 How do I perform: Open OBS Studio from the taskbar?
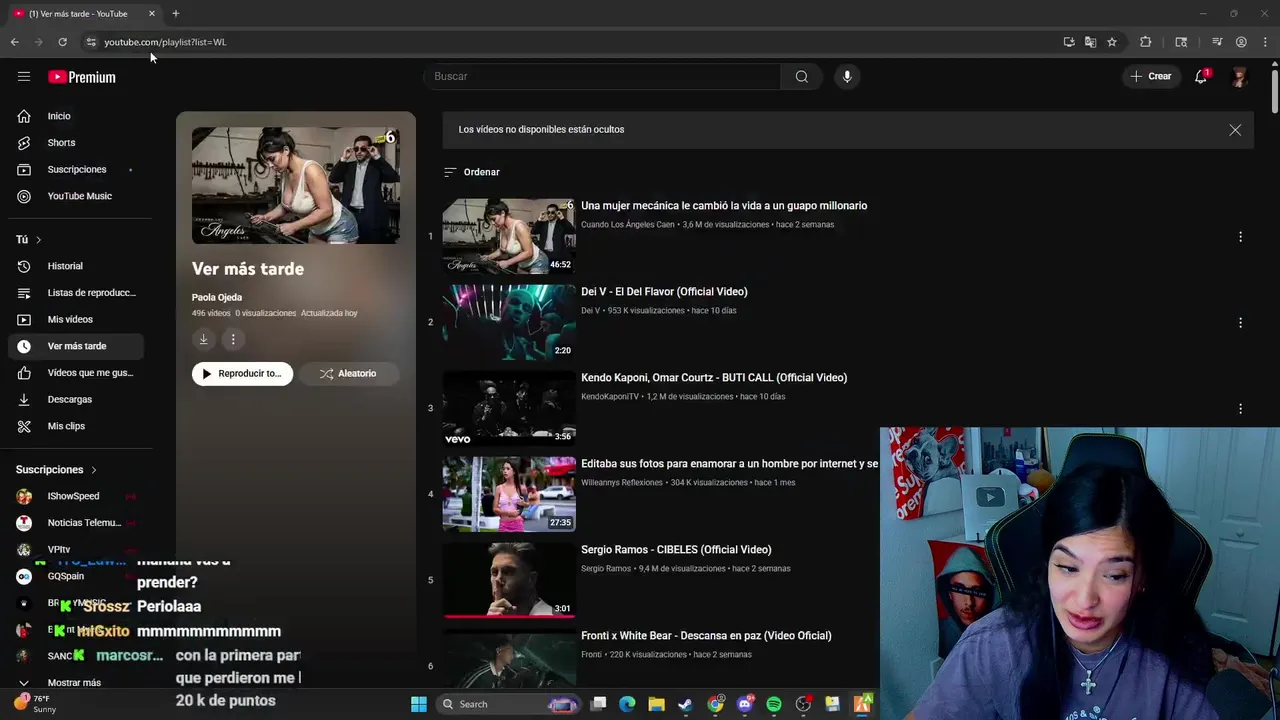(x=803, y=704)
